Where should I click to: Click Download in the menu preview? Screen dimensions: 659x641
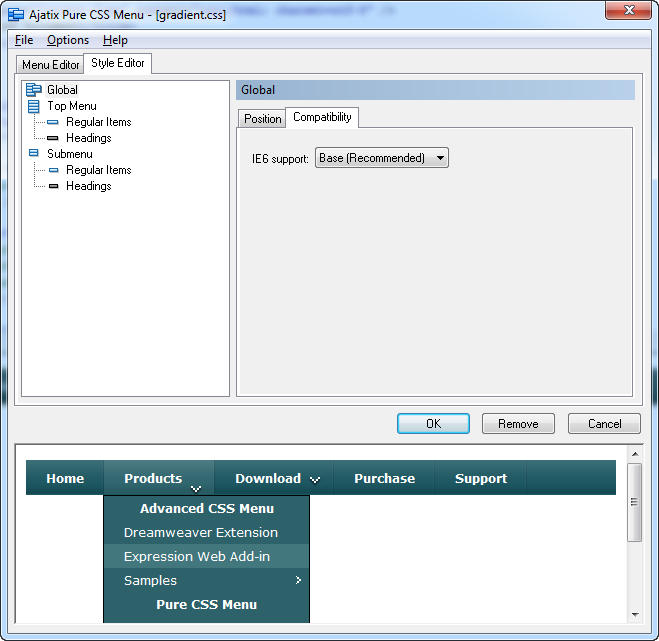(274, 478)
